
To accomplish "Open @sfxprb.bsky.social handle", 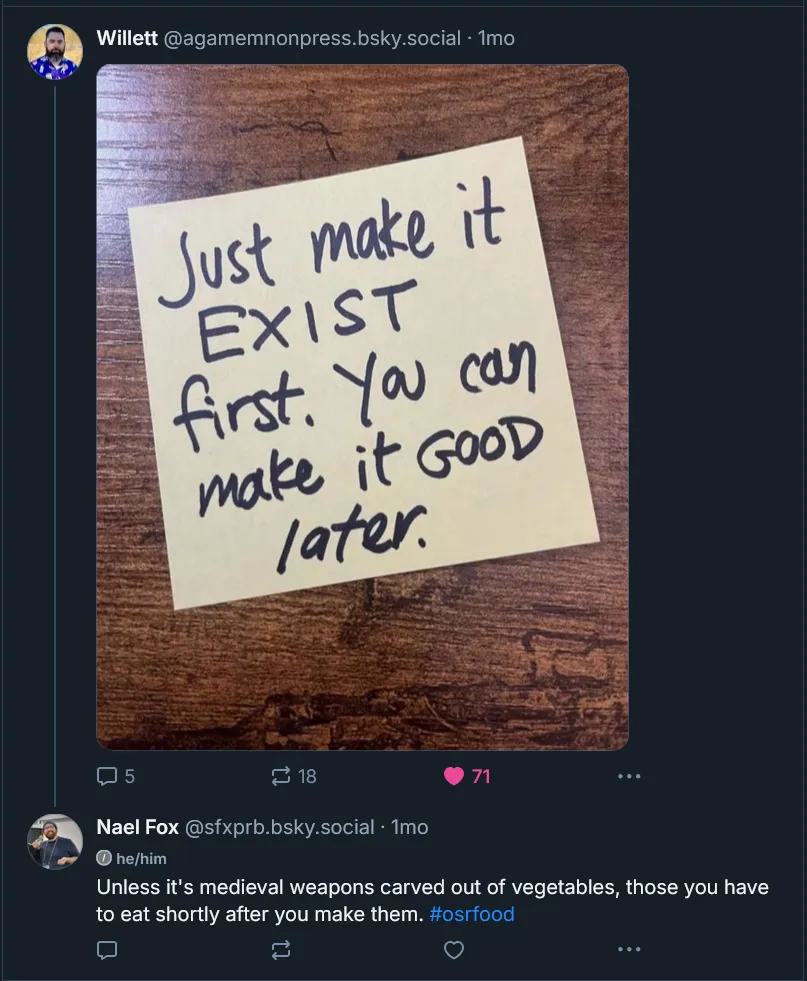I will (279, 827).
